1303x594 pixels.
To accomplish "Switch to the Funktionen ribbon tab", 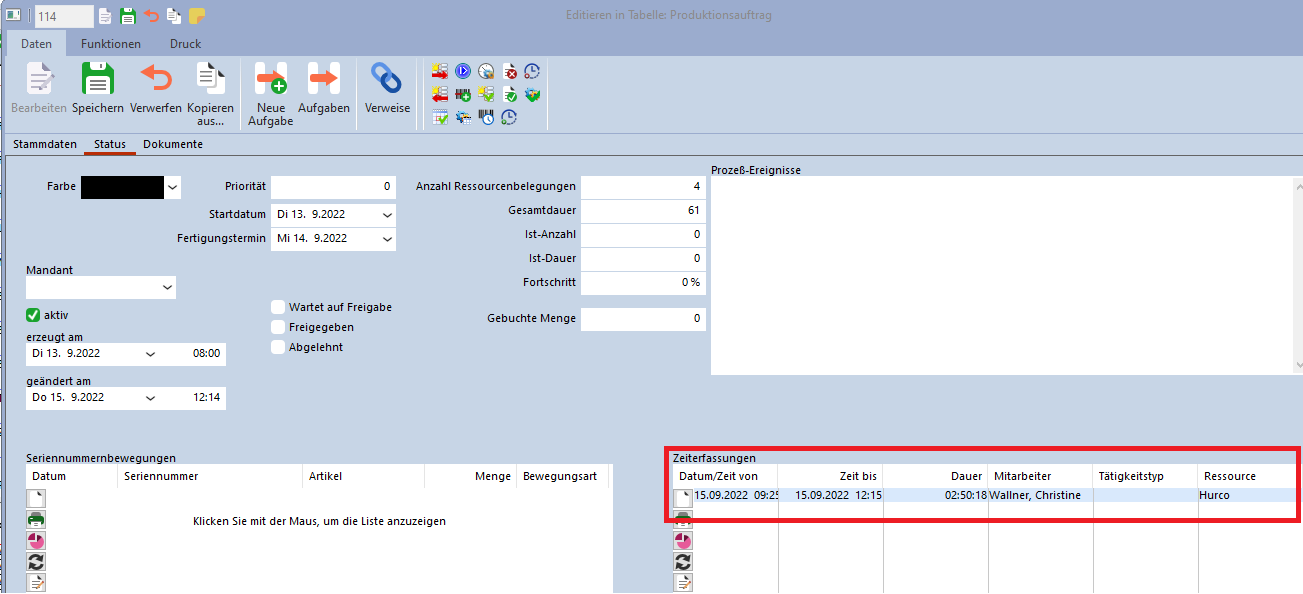I will [111, 44].
